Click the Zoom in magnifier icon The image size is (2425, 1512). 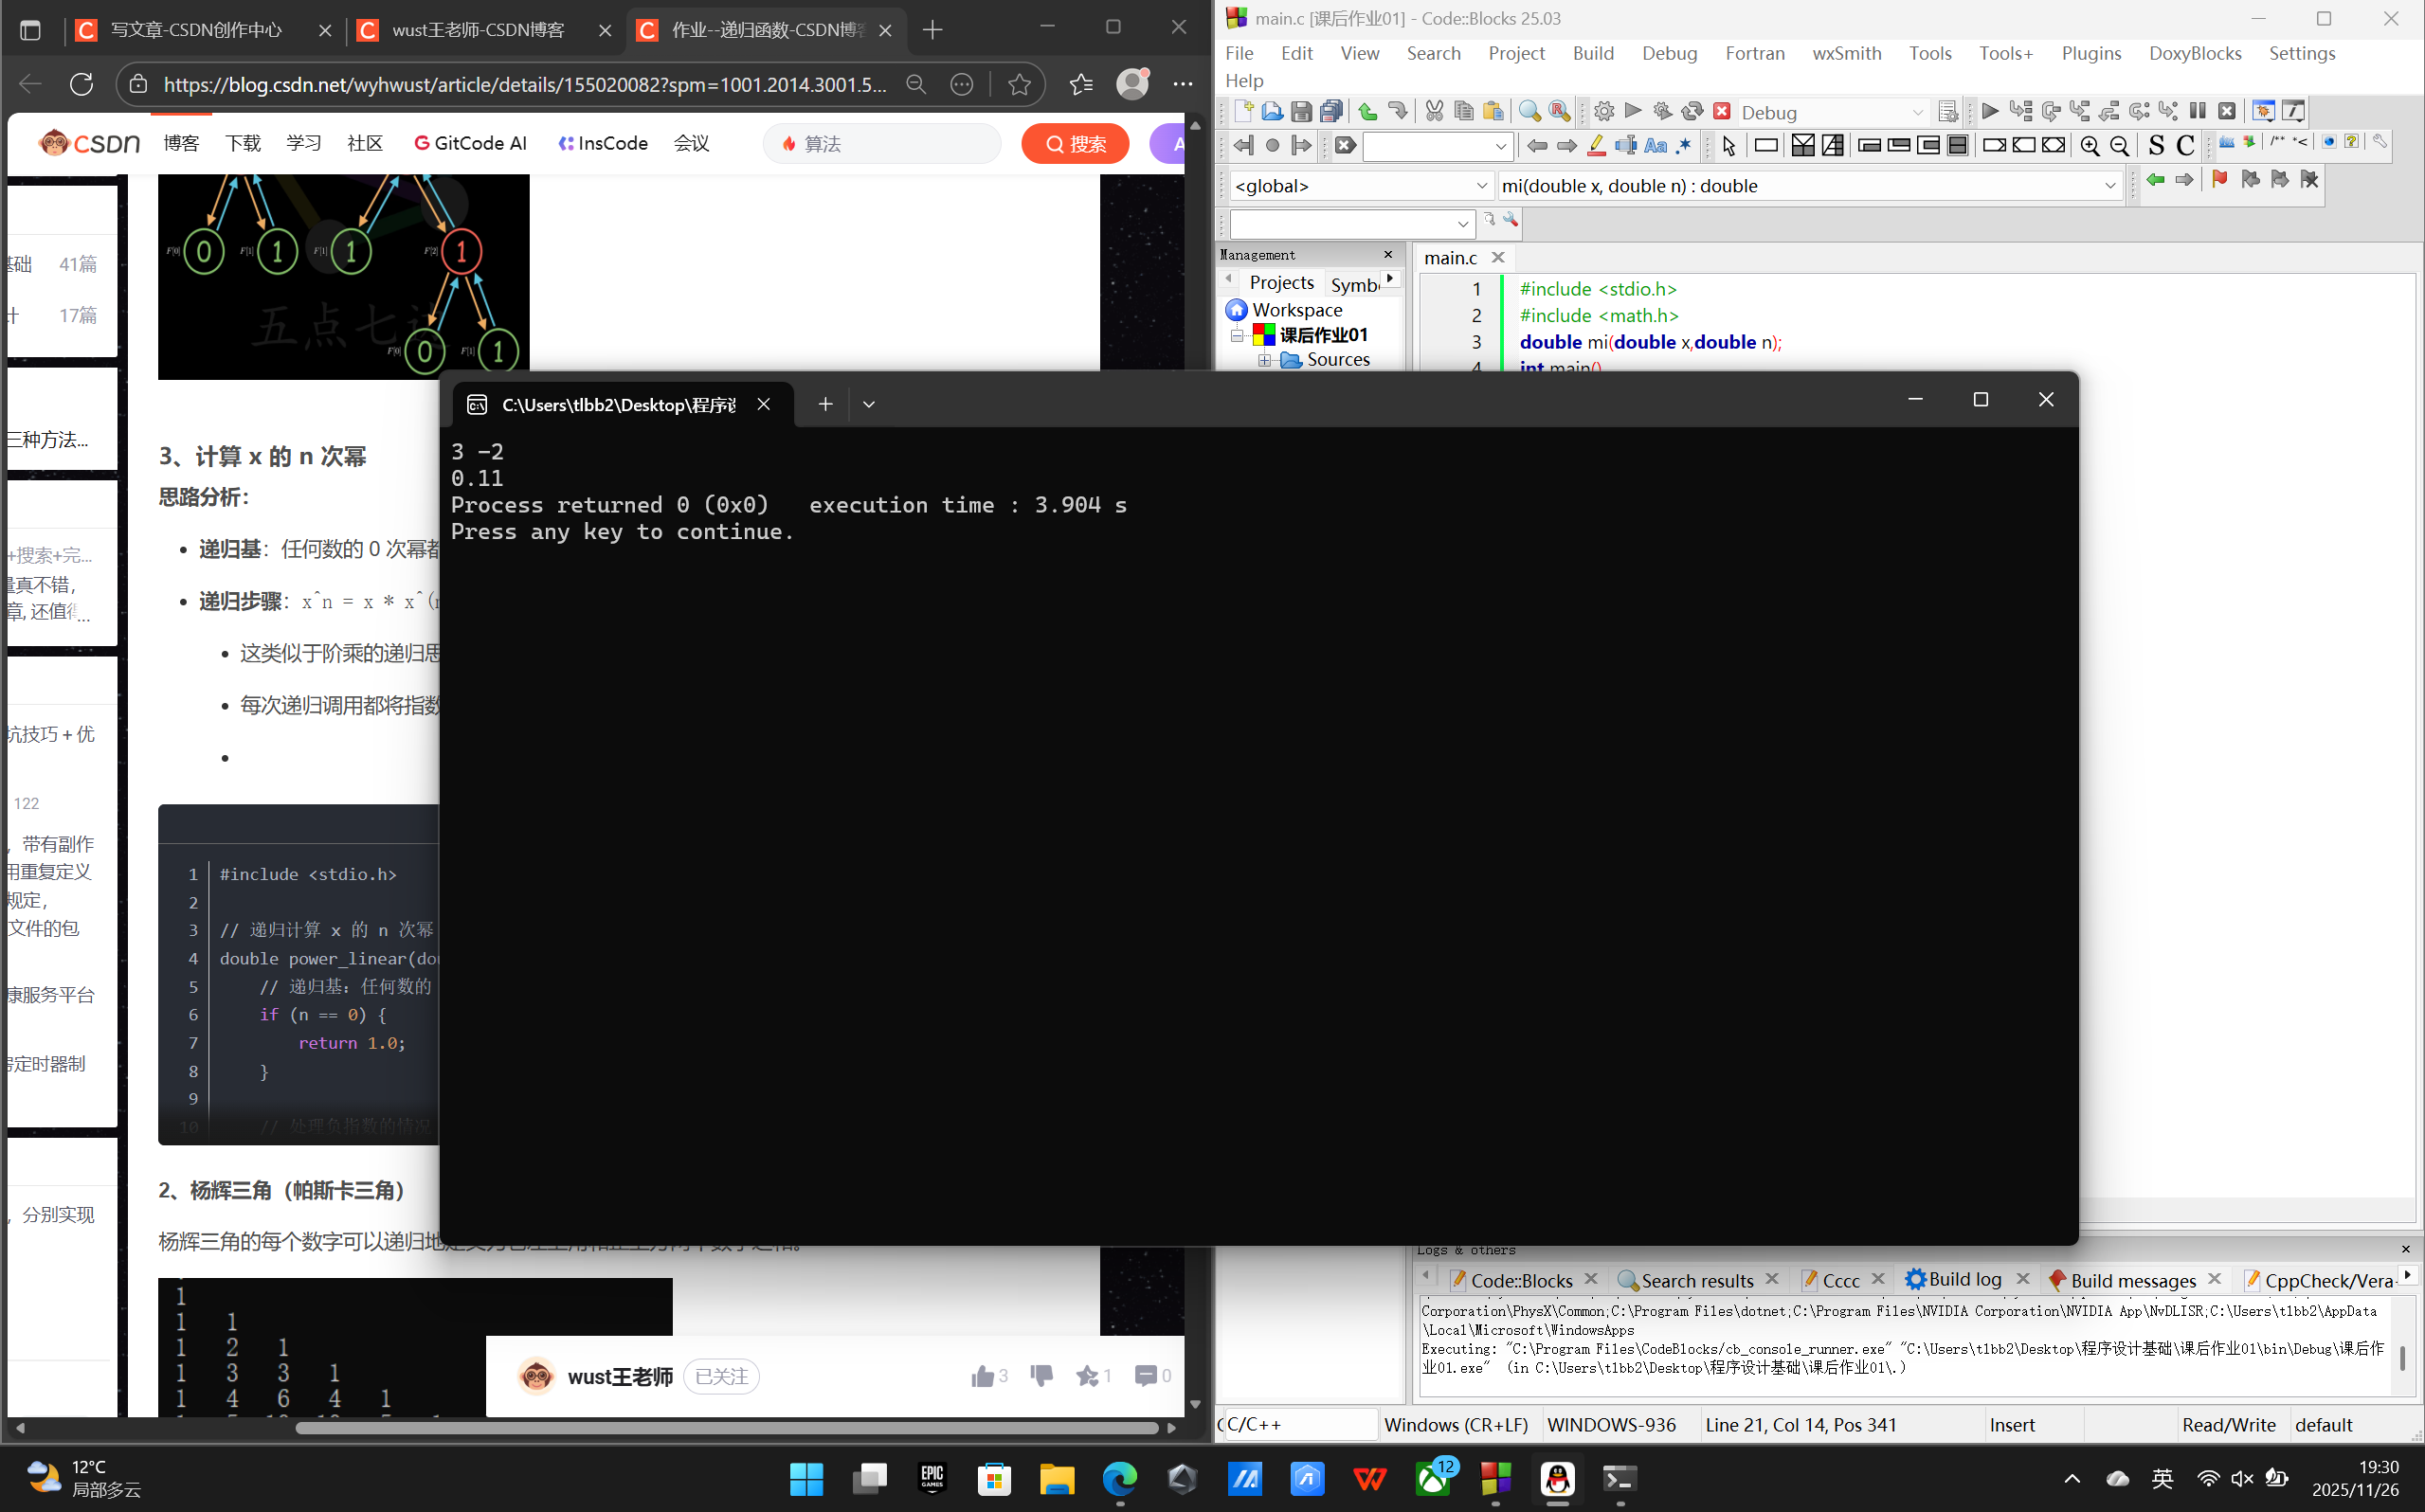click(x=2090, y=146)
